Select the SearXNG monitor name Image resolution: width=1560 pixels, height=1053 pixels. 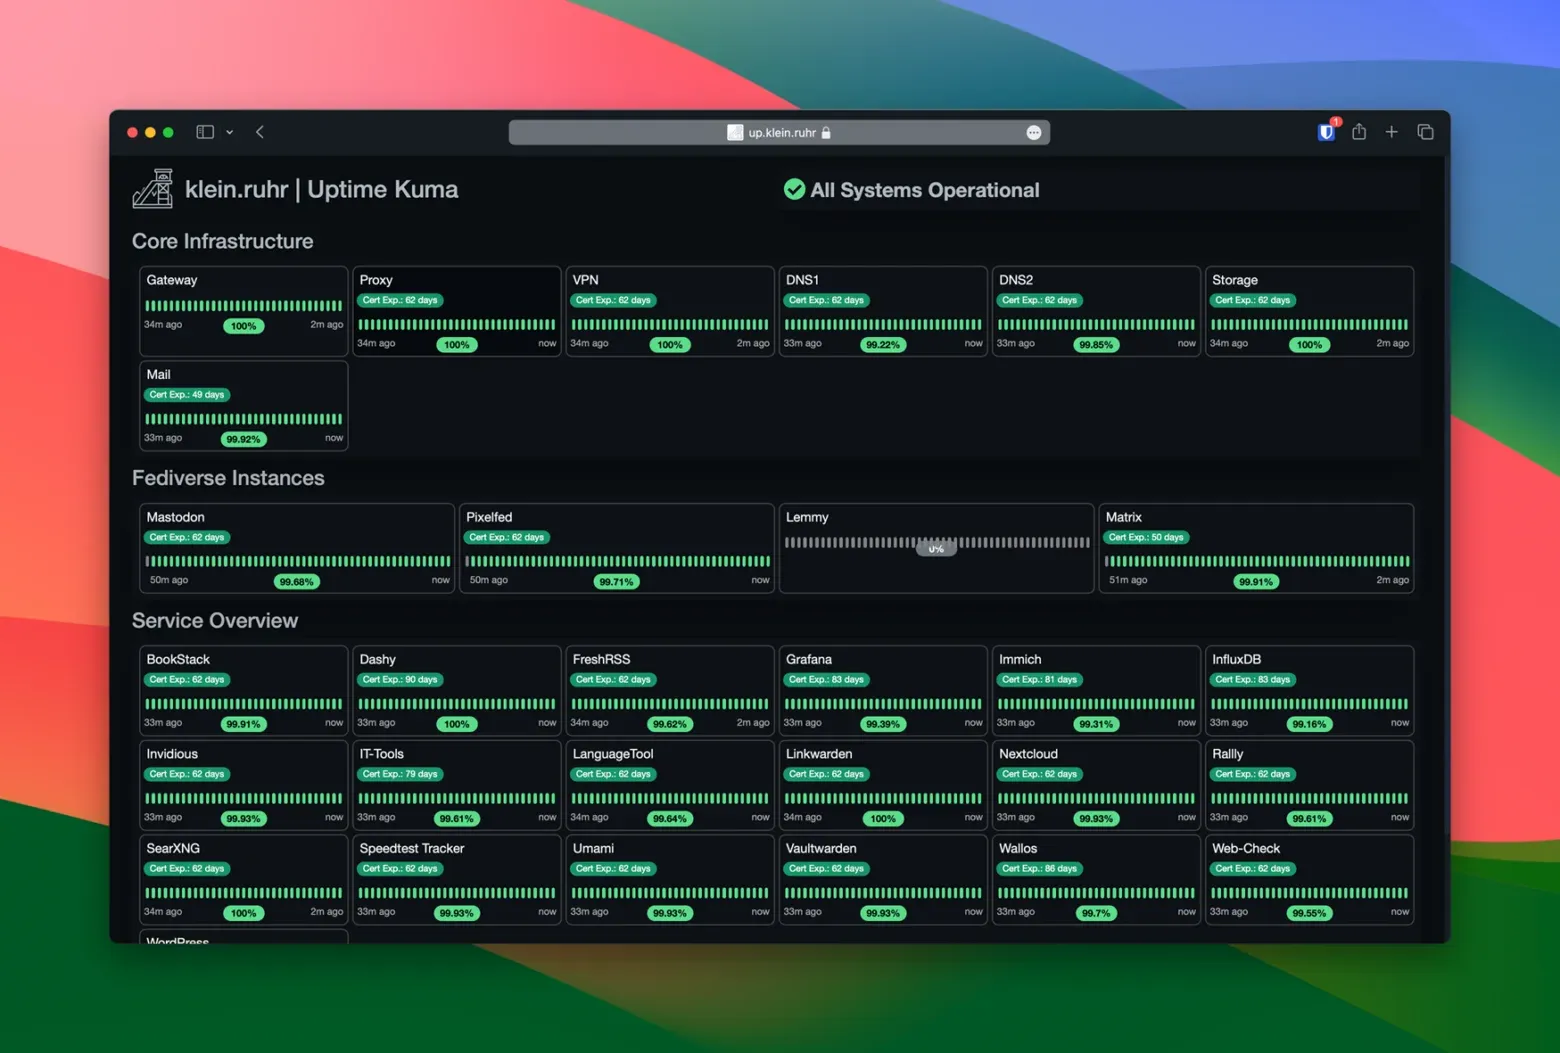coord(173,848)
